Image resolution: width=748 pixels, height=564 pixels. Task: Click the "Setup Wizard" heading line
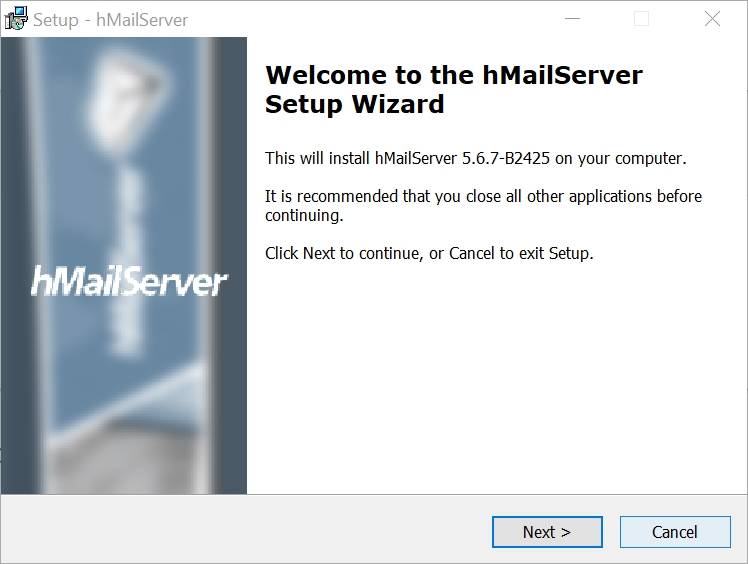355,104
